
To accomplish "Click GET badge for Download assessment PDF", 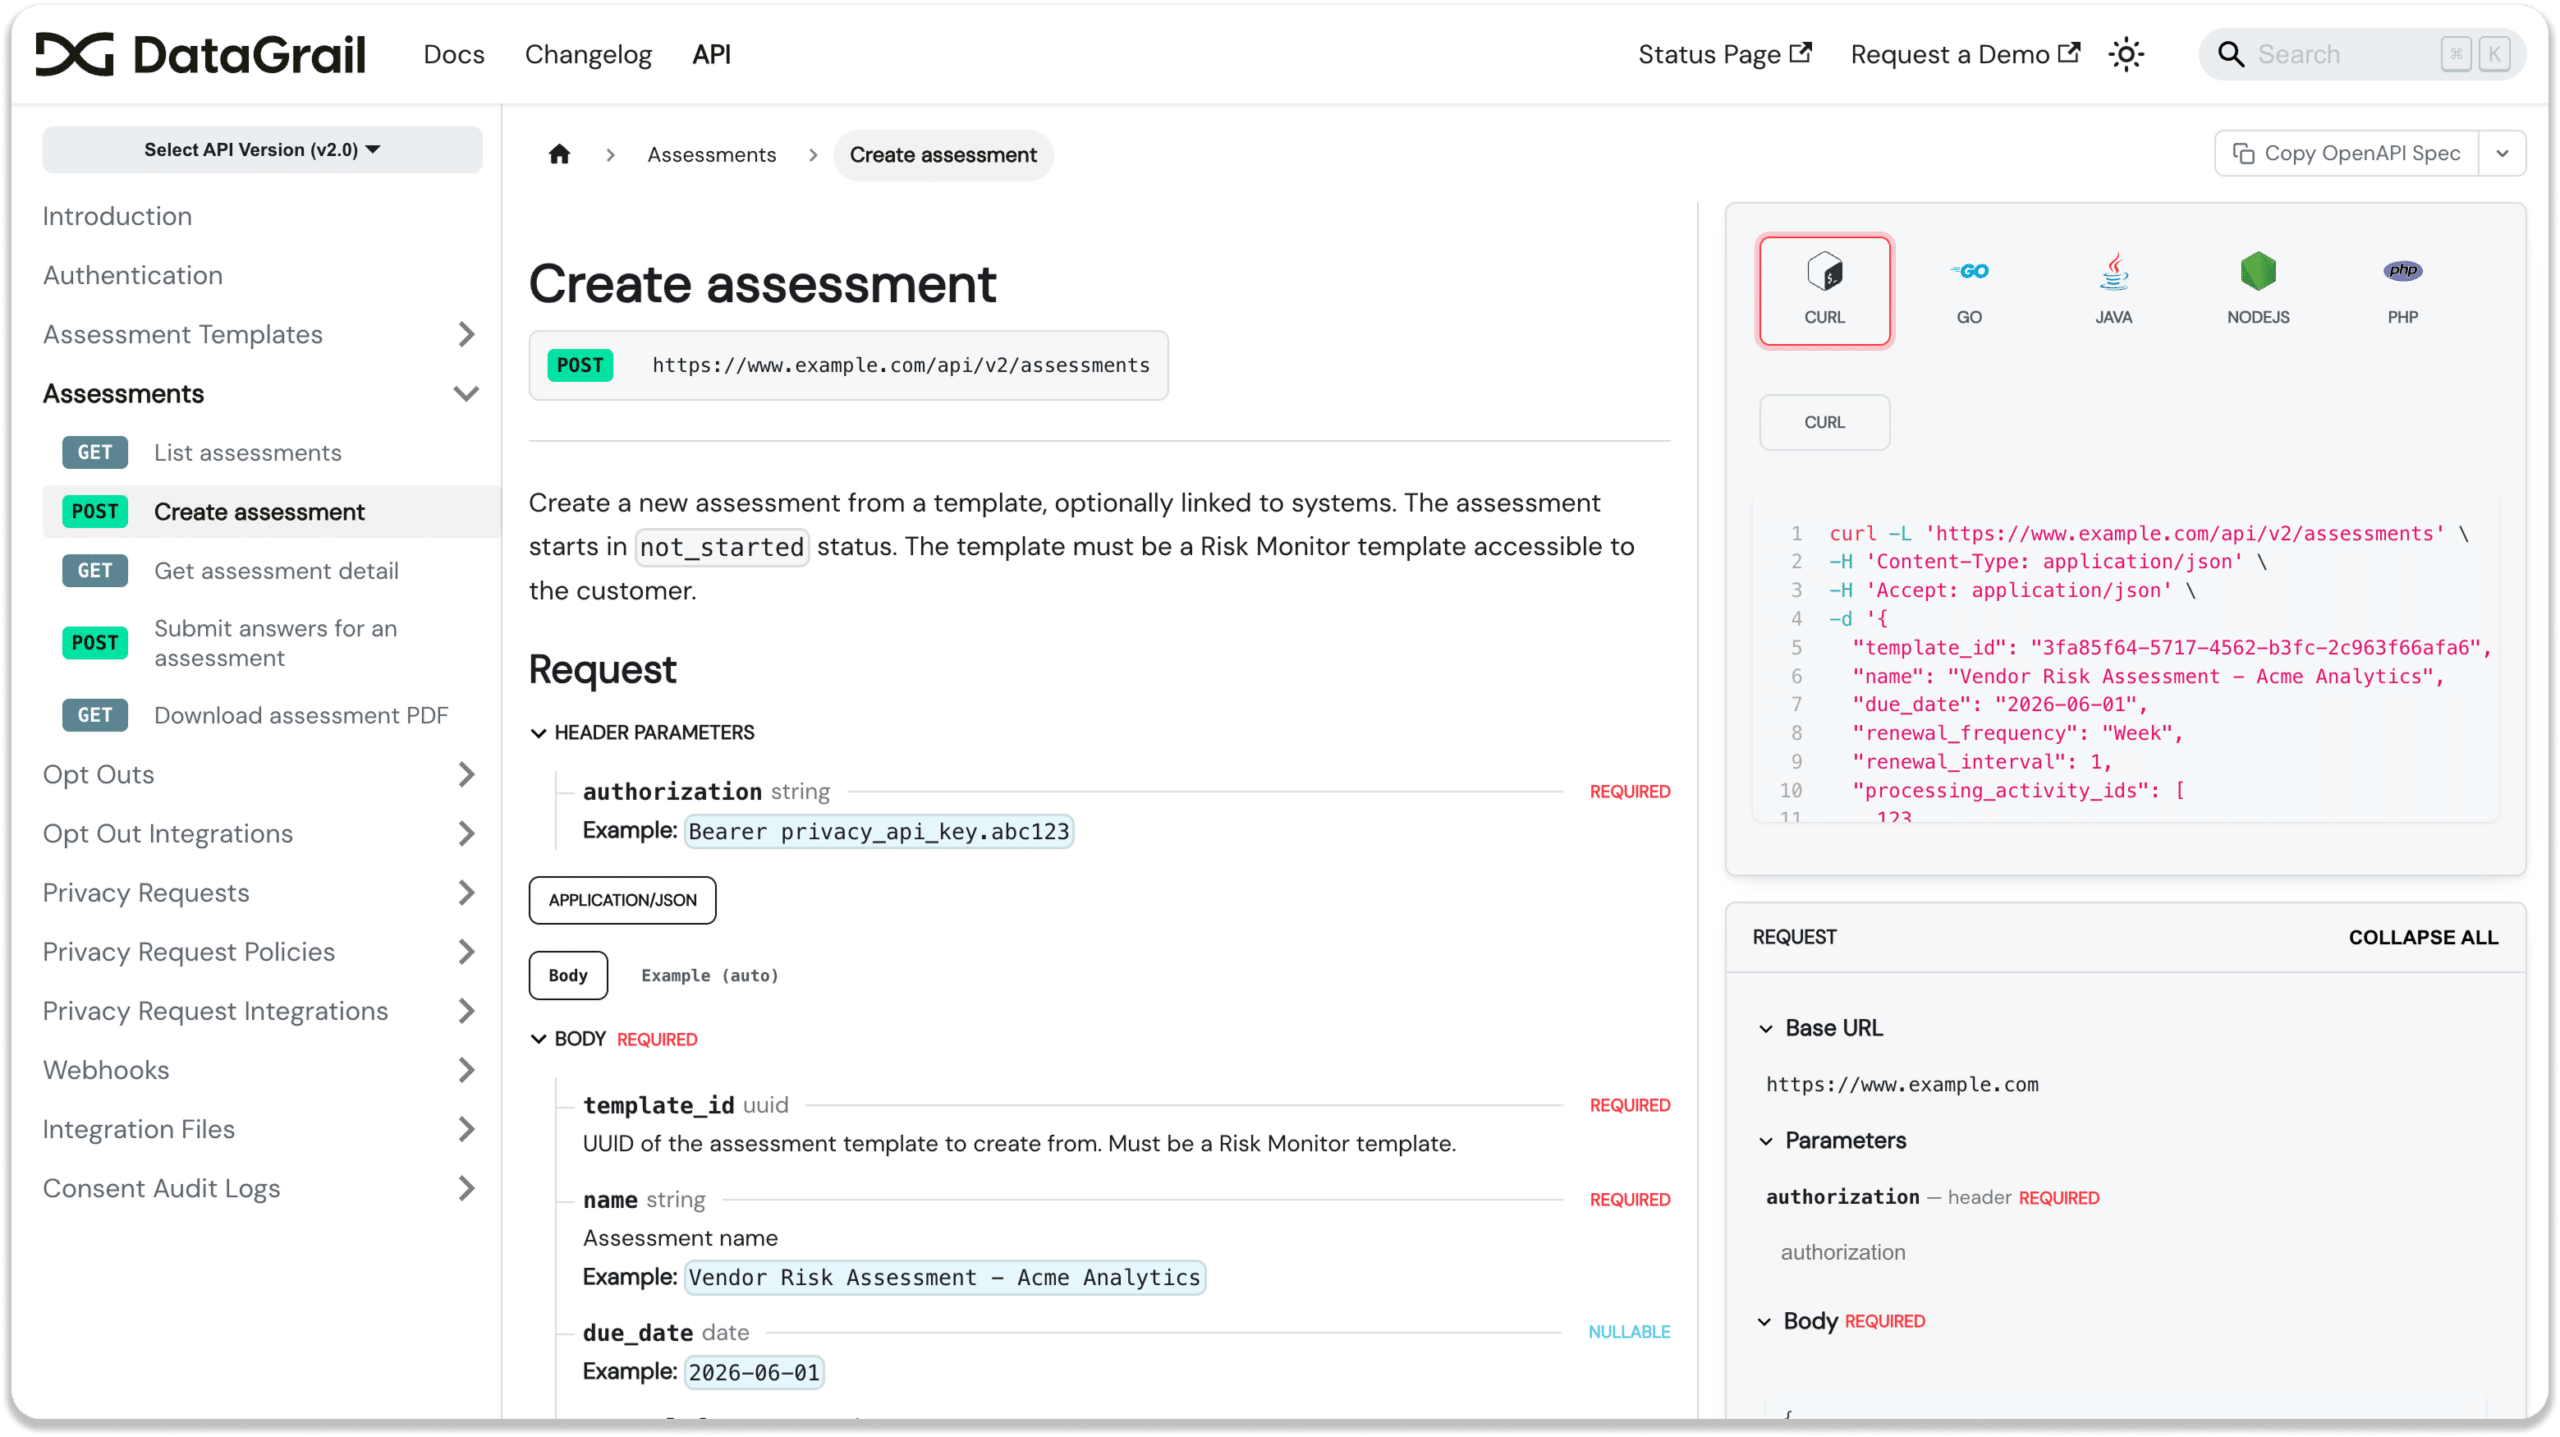I will point(95,715).
